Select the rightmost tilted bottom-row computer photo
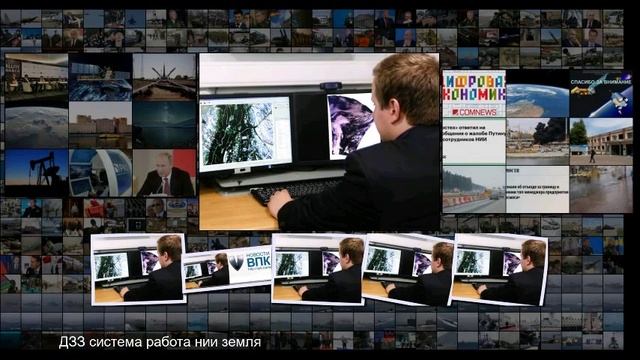This screenshot has width=640, height=360. (x=499, y=270)
